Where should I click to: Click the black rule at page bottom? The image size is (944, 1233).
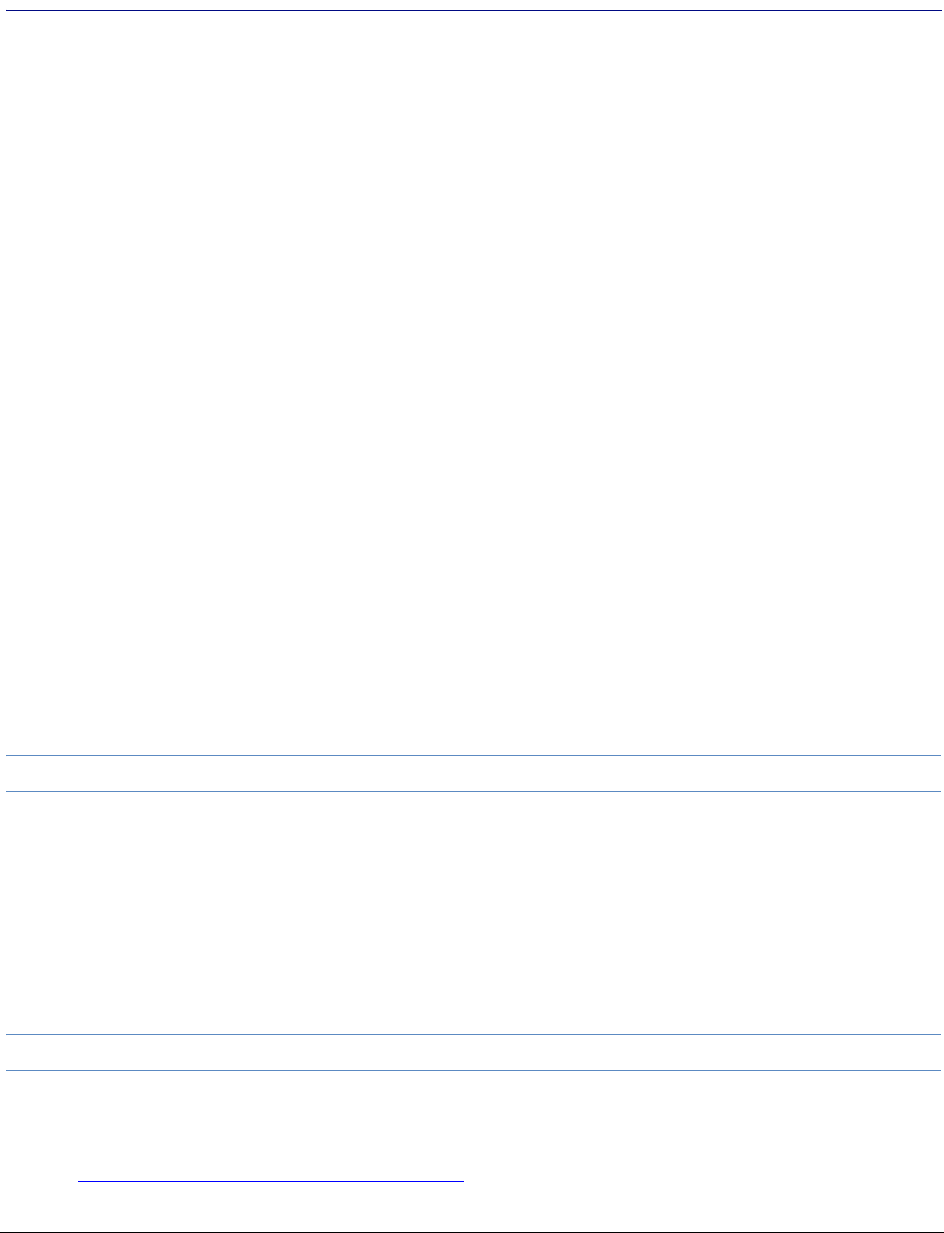(472, 1232)
